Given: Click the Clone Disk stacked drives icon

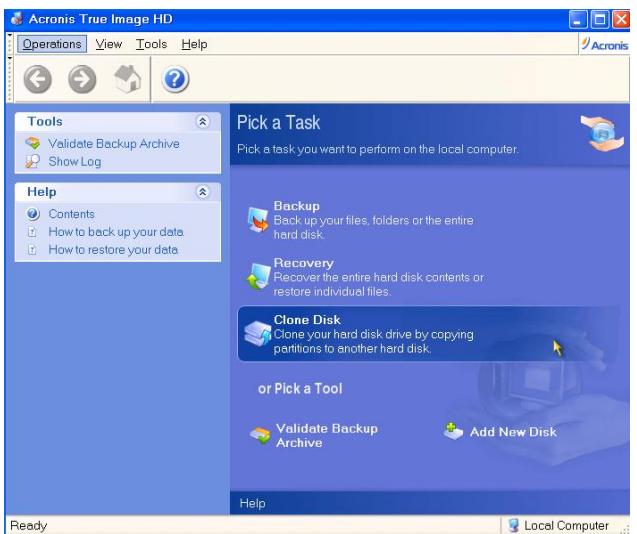Looking at the screenshot, I should pos(258,333).
